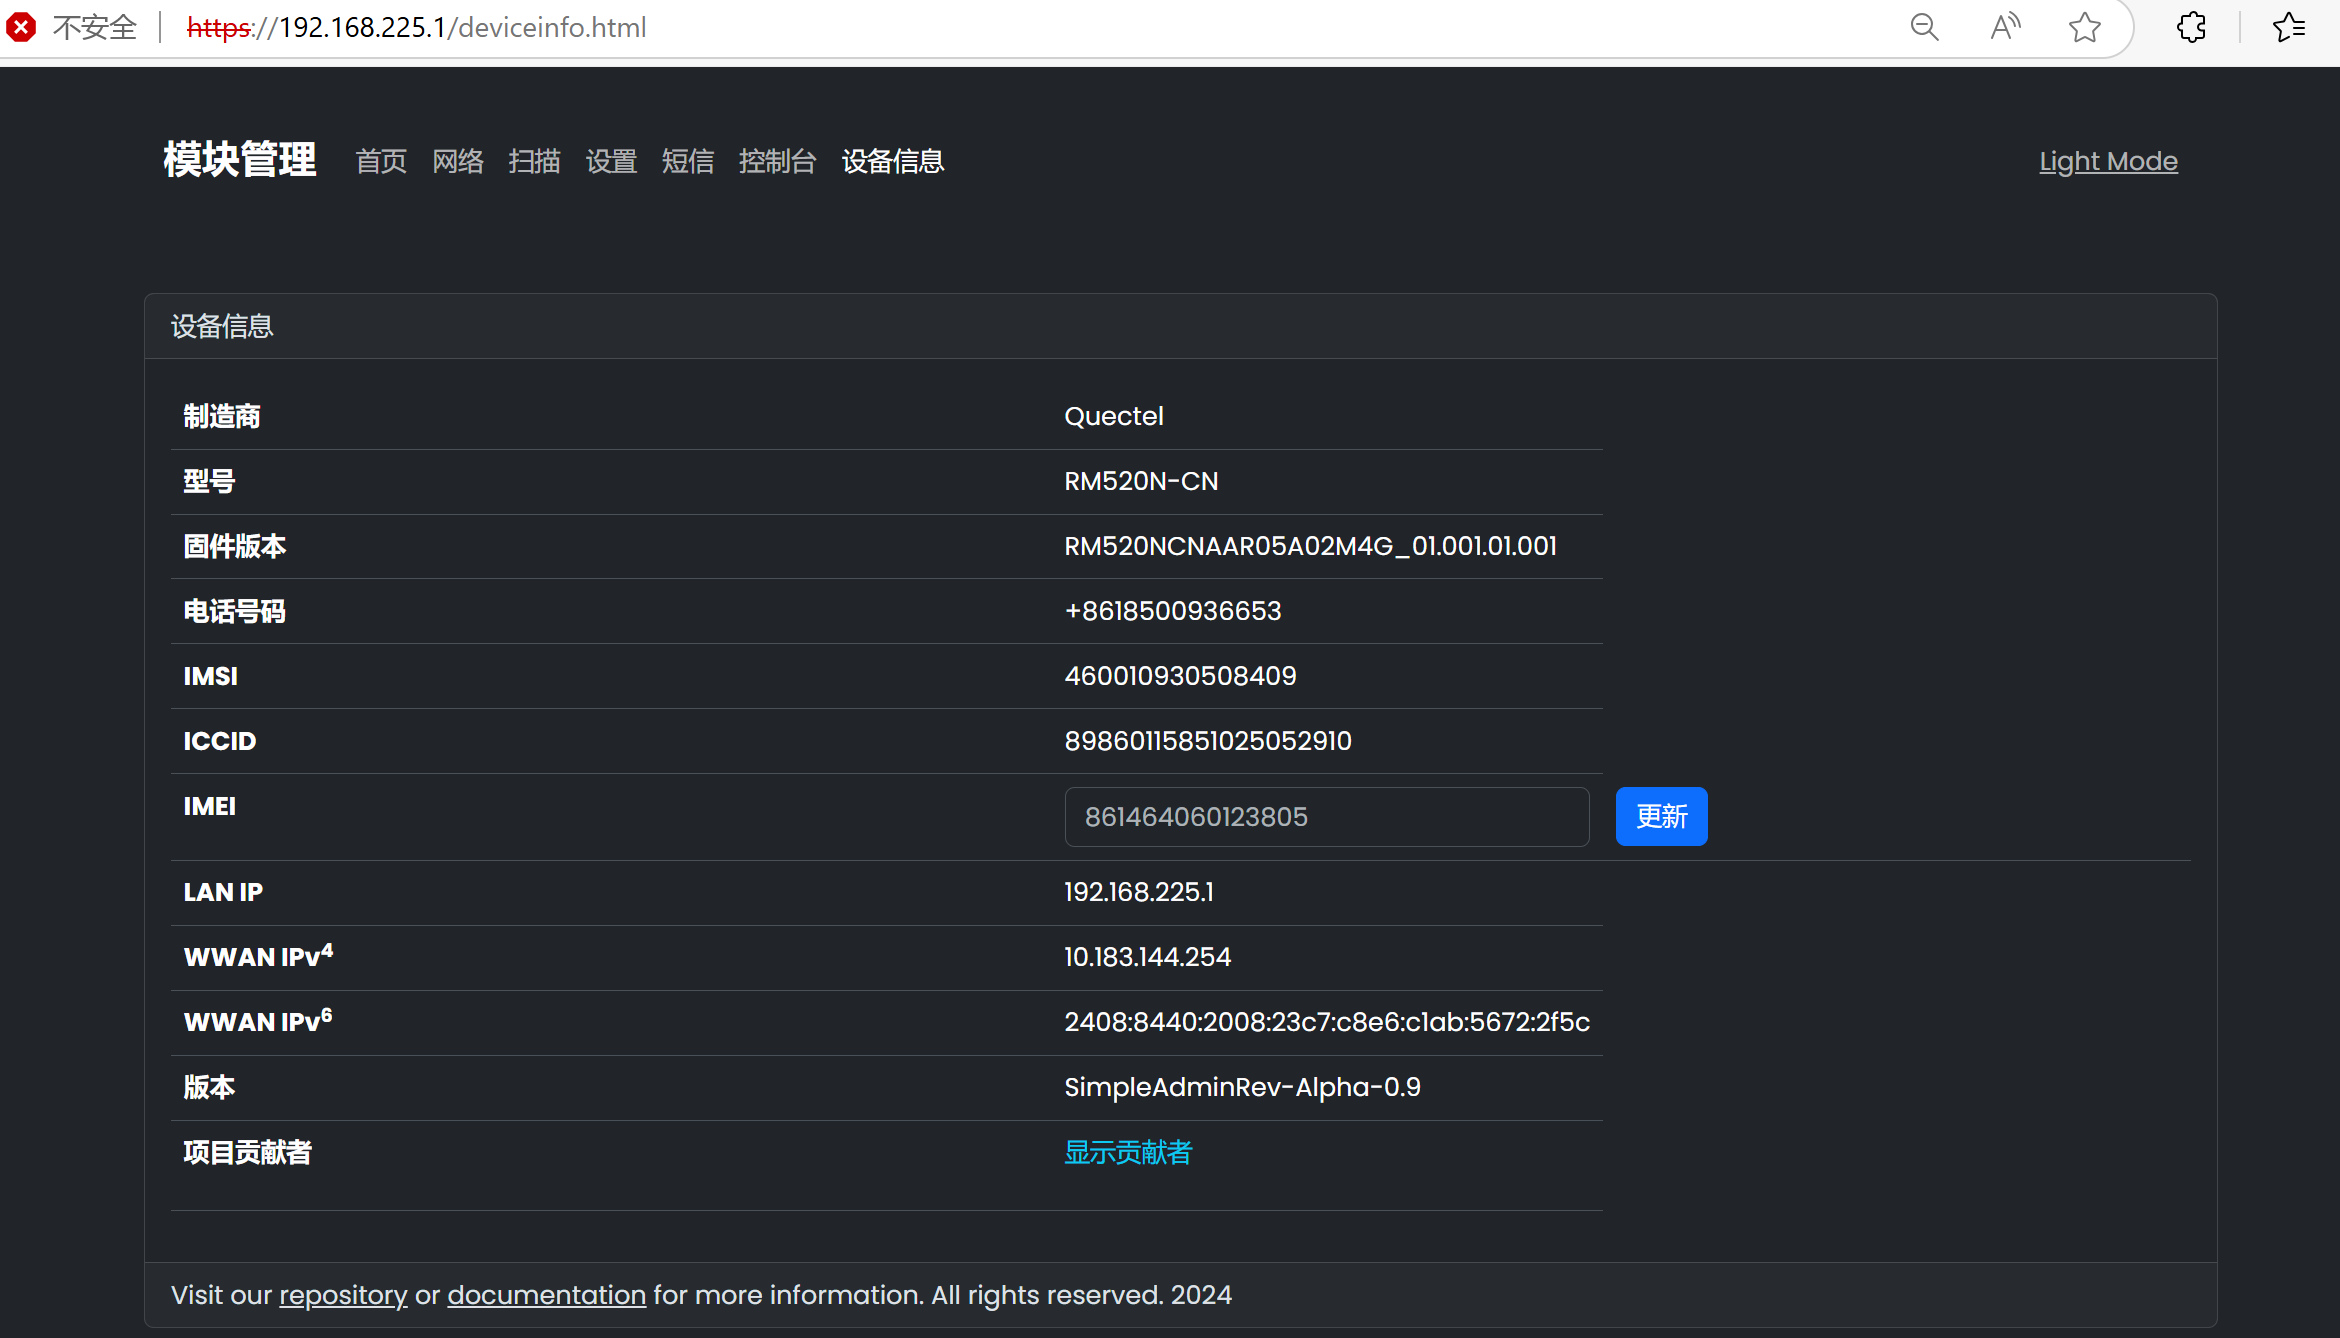Click the 模块管理 brand title

(x=240, y=160)
